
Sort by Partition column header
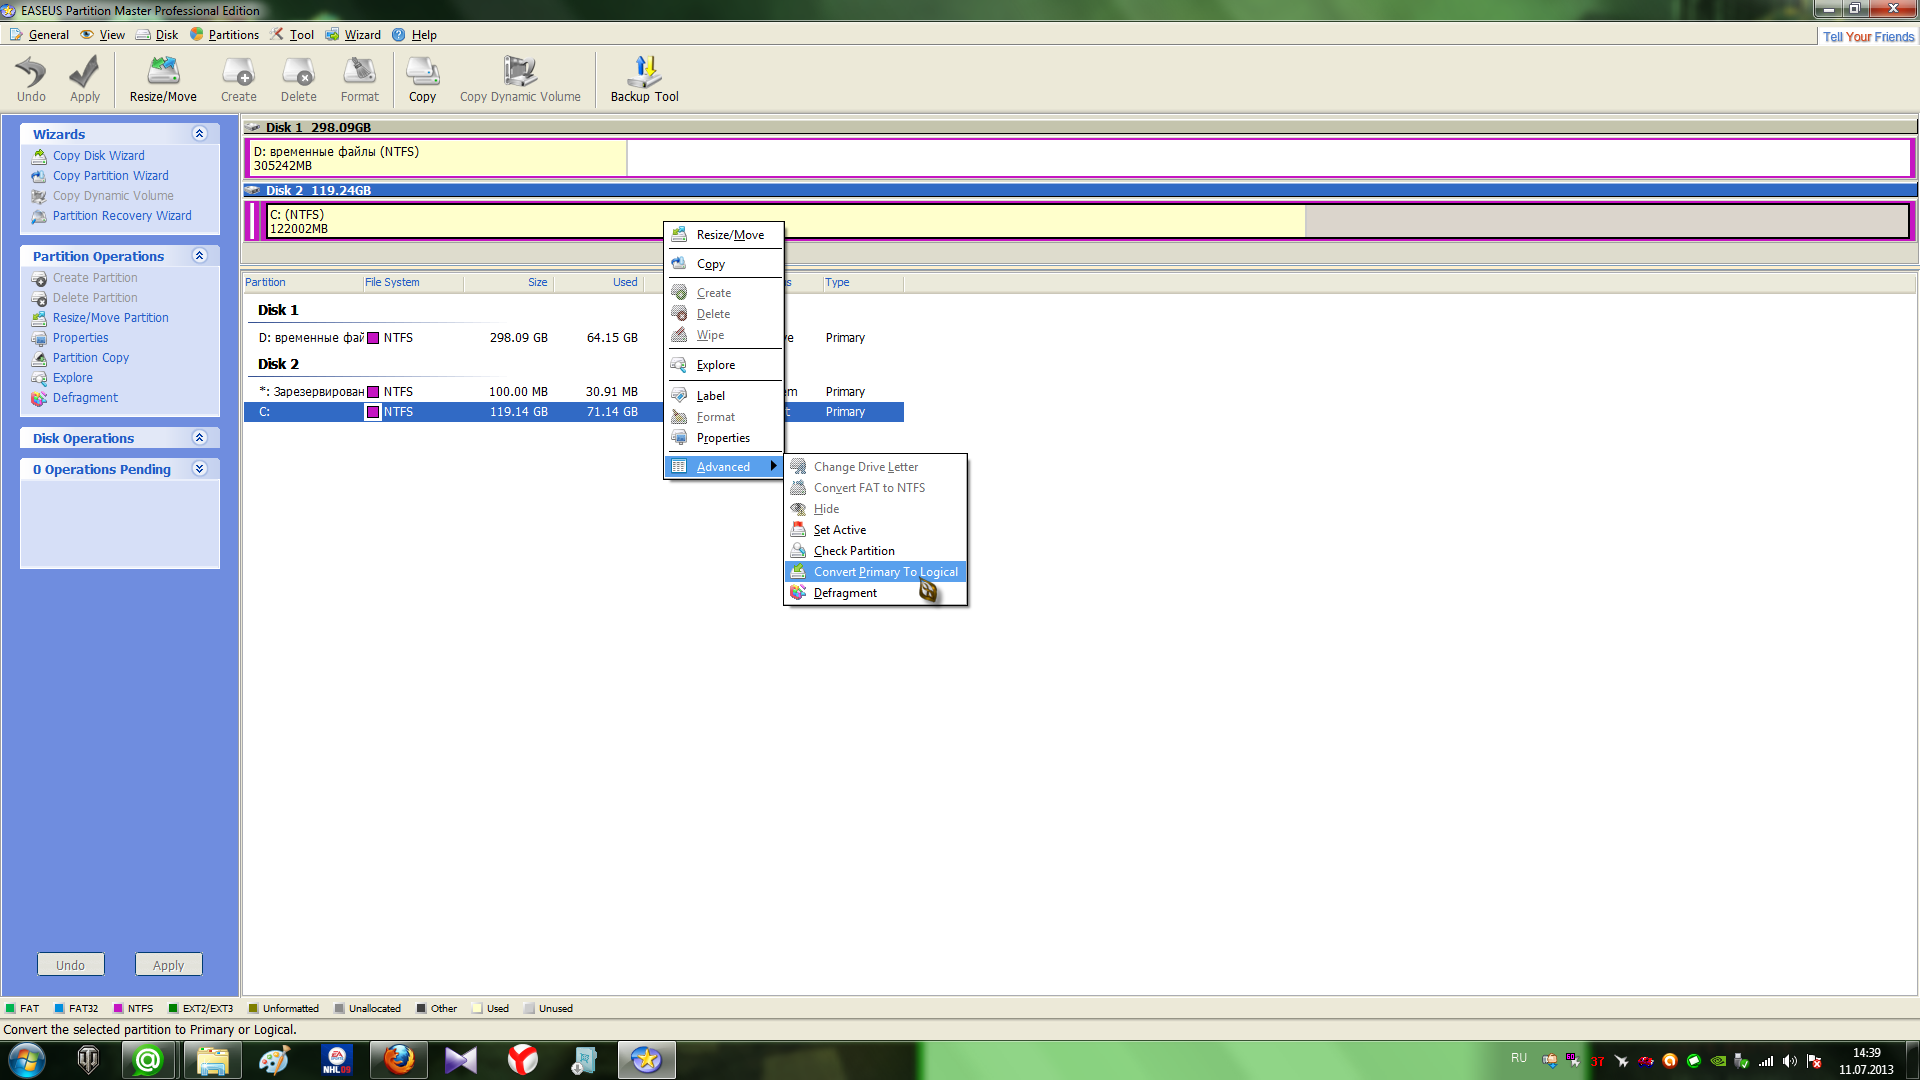click(x=302, y=283)
